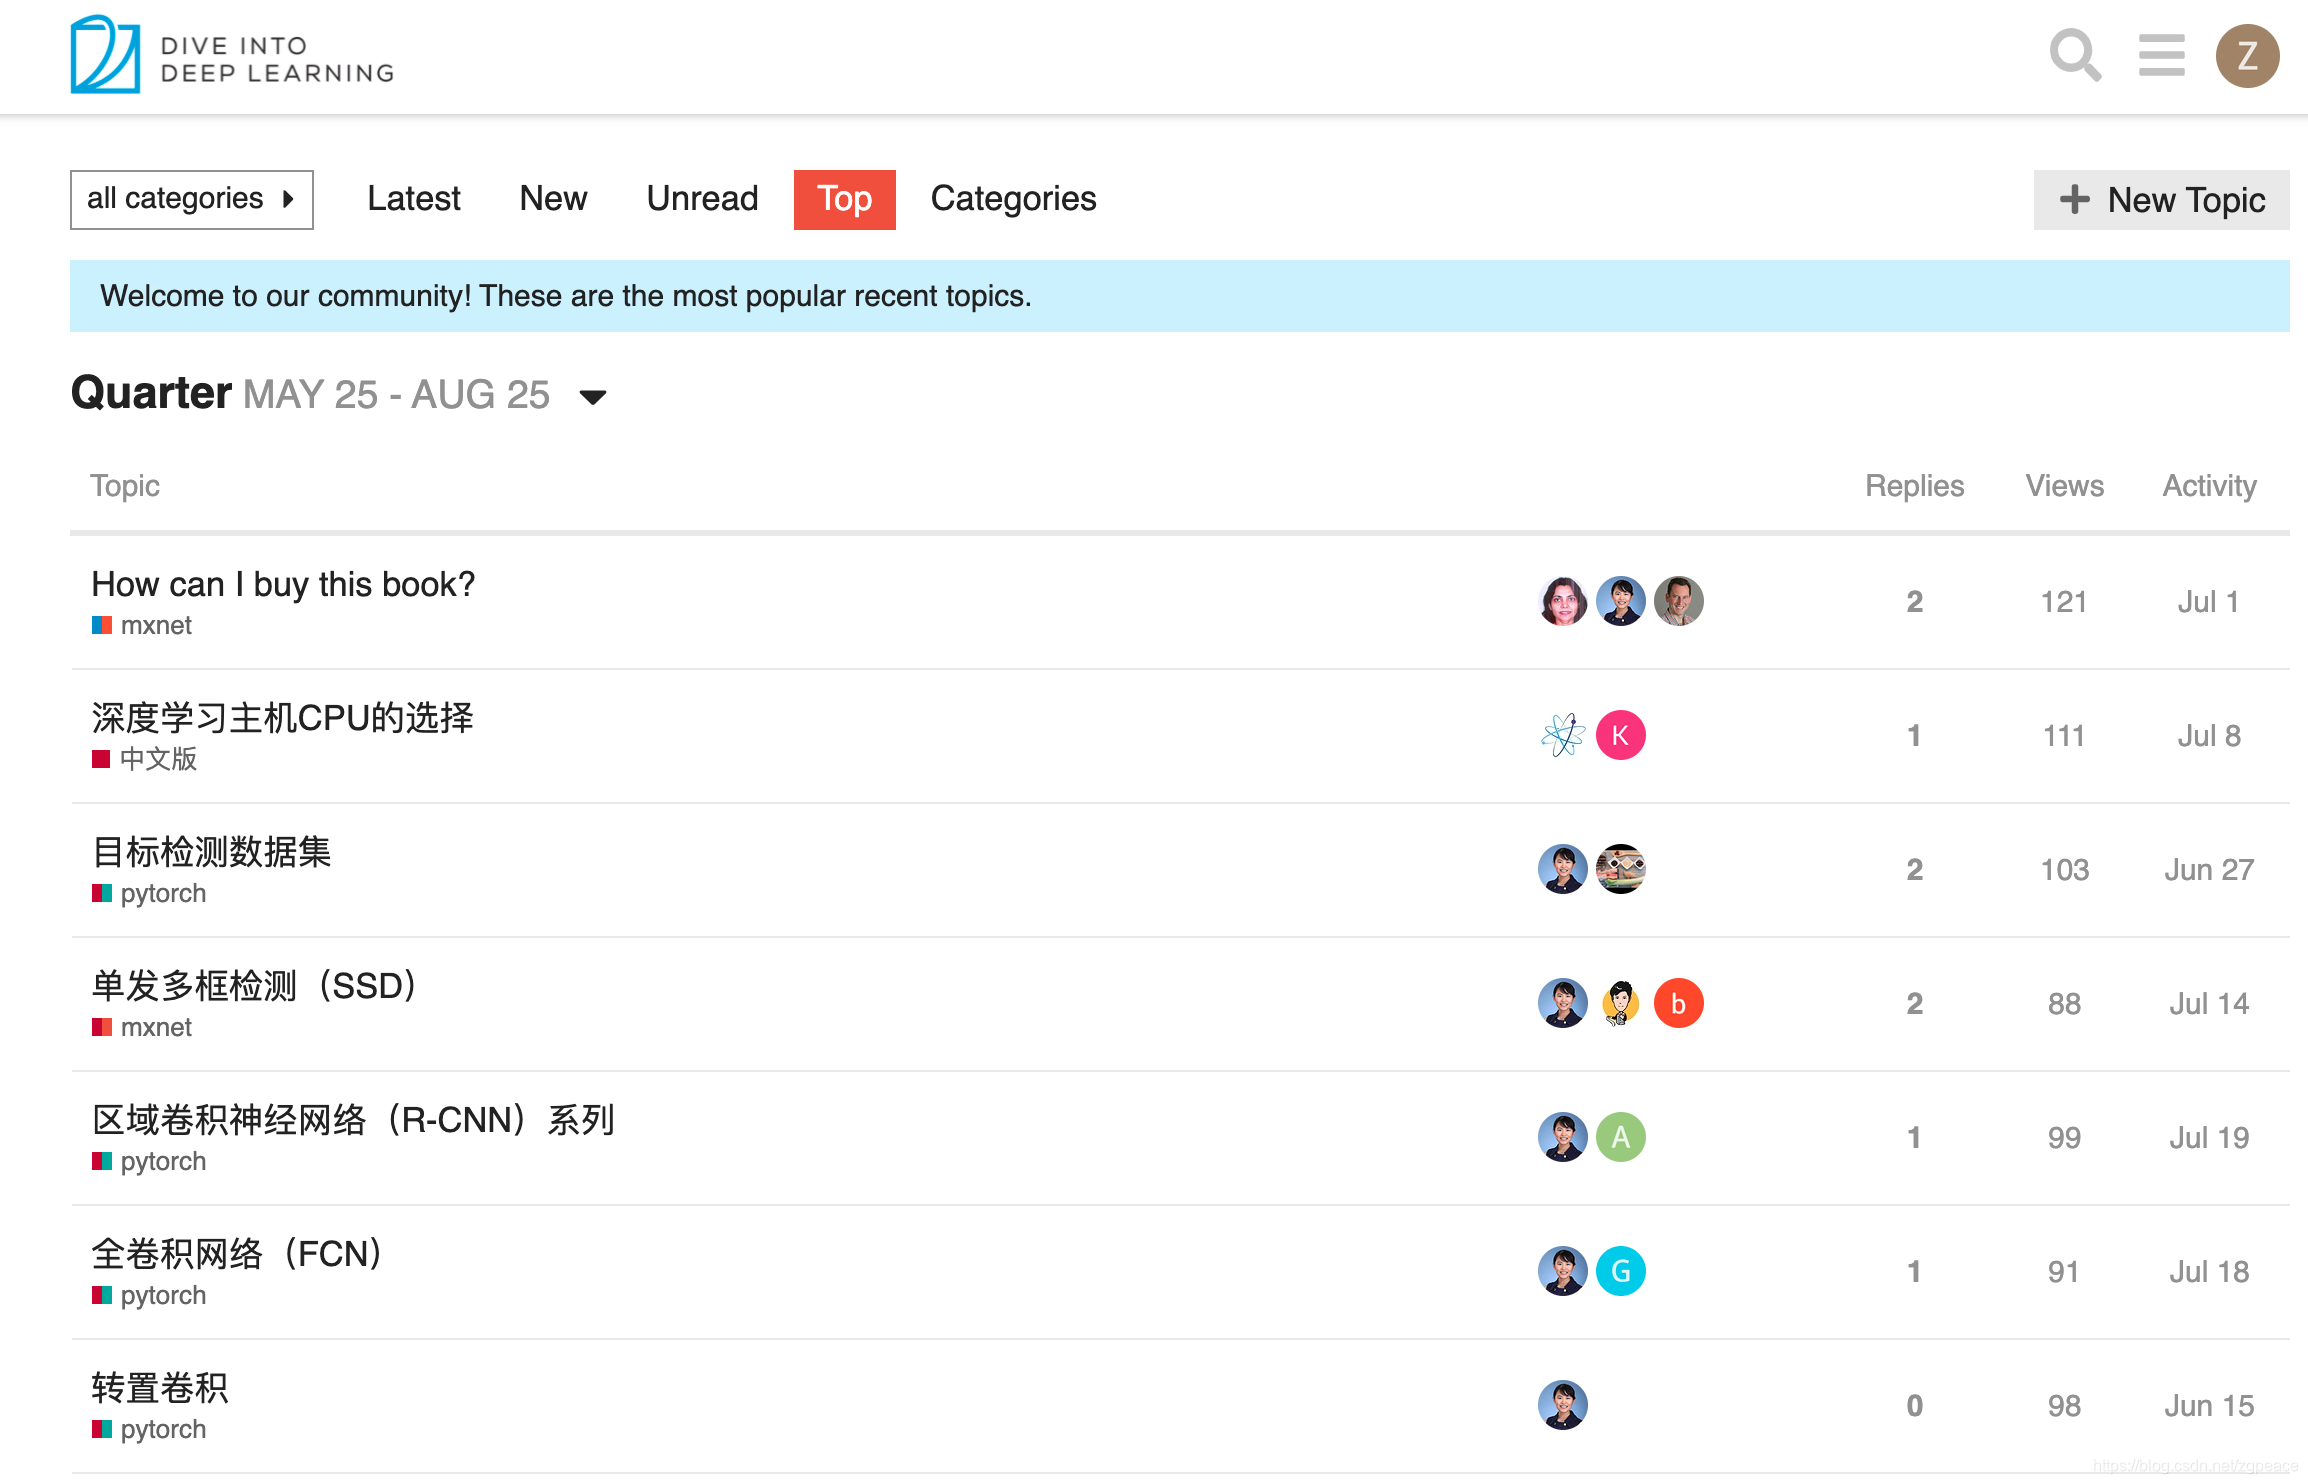The height and width of the screenshot is (1484, 2308).
Task: Click pink K avatar in CPU topic
Action: pyautogui.click(x=1620, y=735)
